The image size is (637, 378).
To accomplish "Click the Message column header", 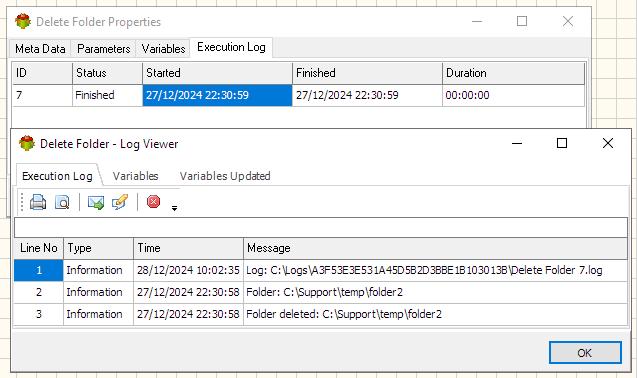I will click(436, 248).
